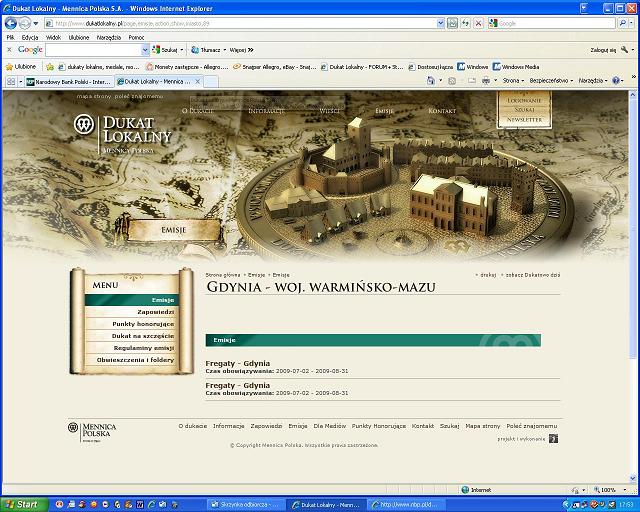
Task: Expand the tab list dropdown arrow
Action: (x=20, y=82)
